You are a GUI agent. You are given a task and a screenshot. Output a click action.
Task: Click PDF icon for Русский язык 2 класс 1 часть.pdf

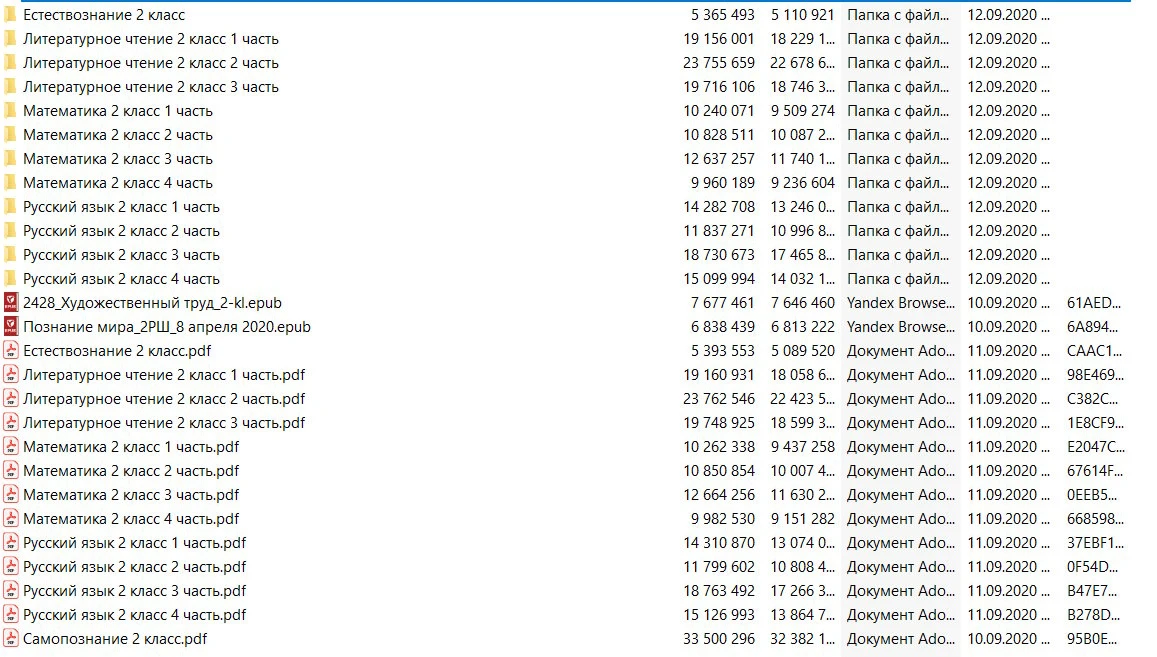click(x=10, y=543)
